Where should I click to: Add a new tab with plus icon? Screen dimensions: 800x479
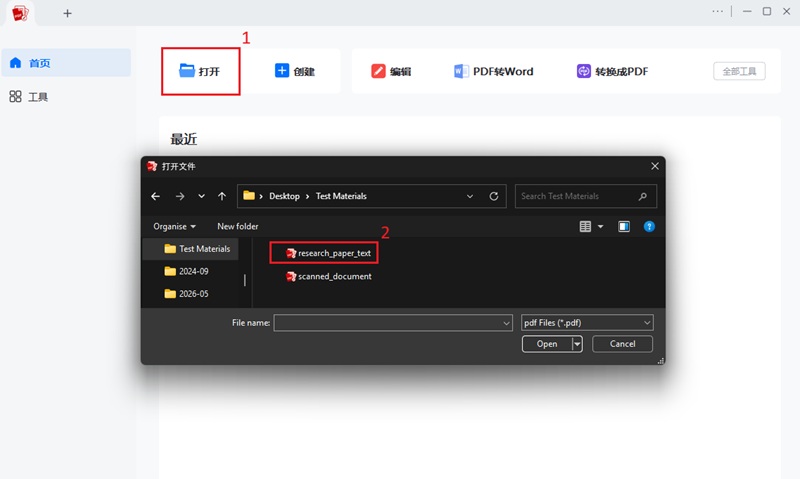click(x=67, y=13)
